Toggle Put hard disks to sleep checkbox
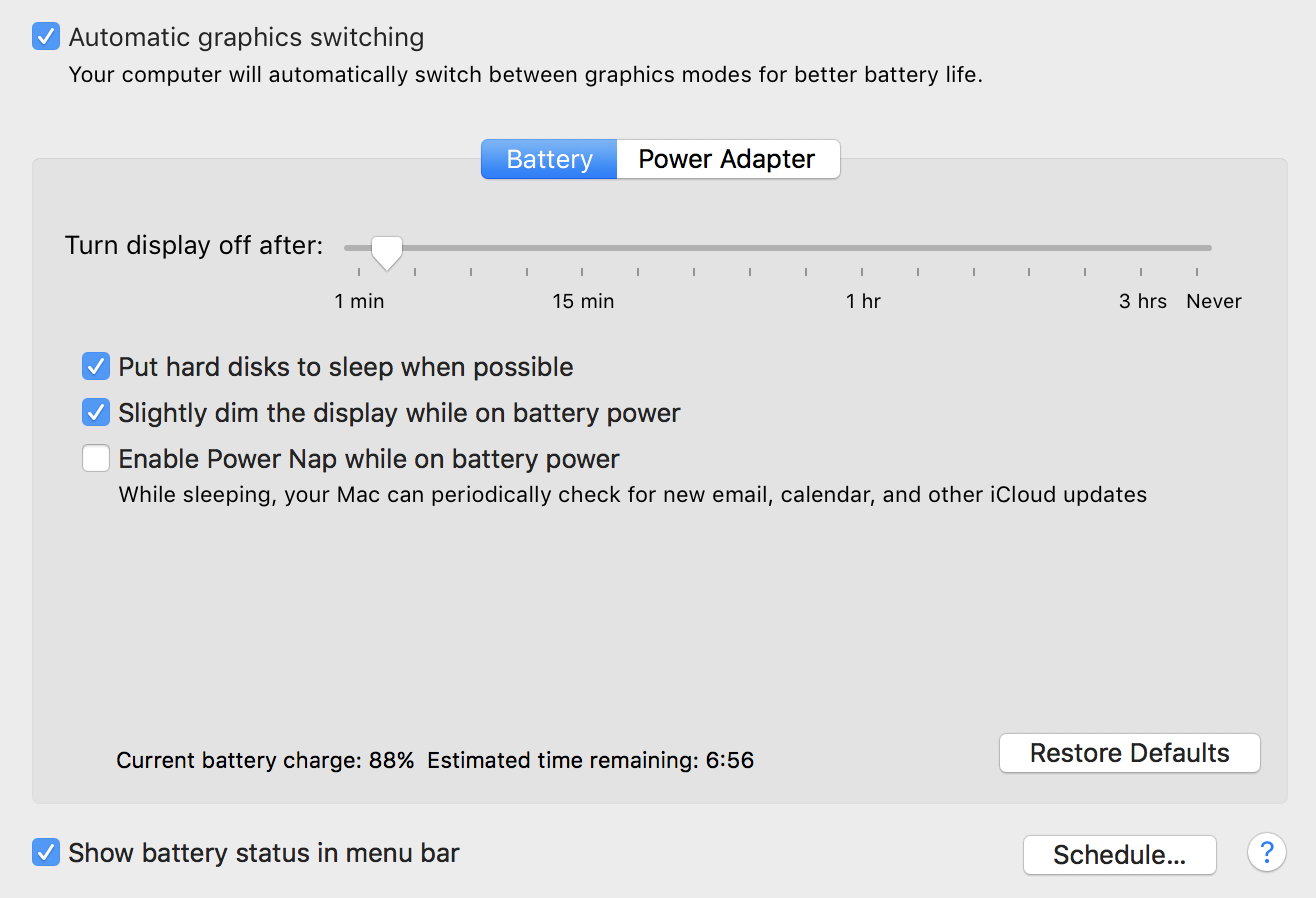Screen dimensions: 1316x898 click(96, 366)
